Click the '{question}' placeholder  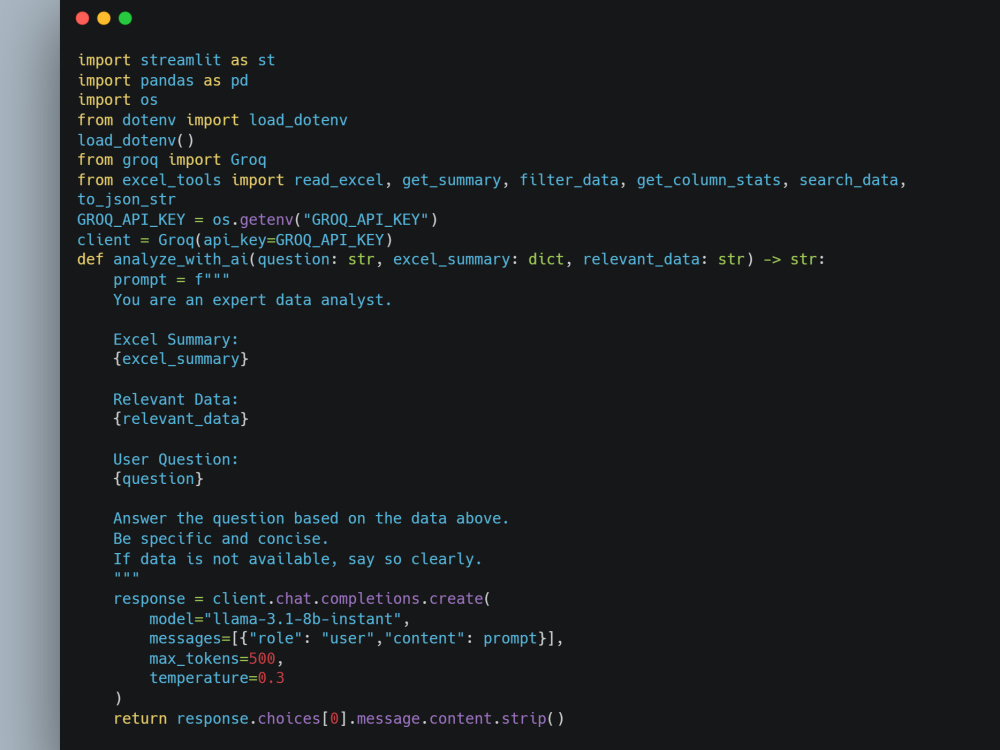click(x=158, y=479)
